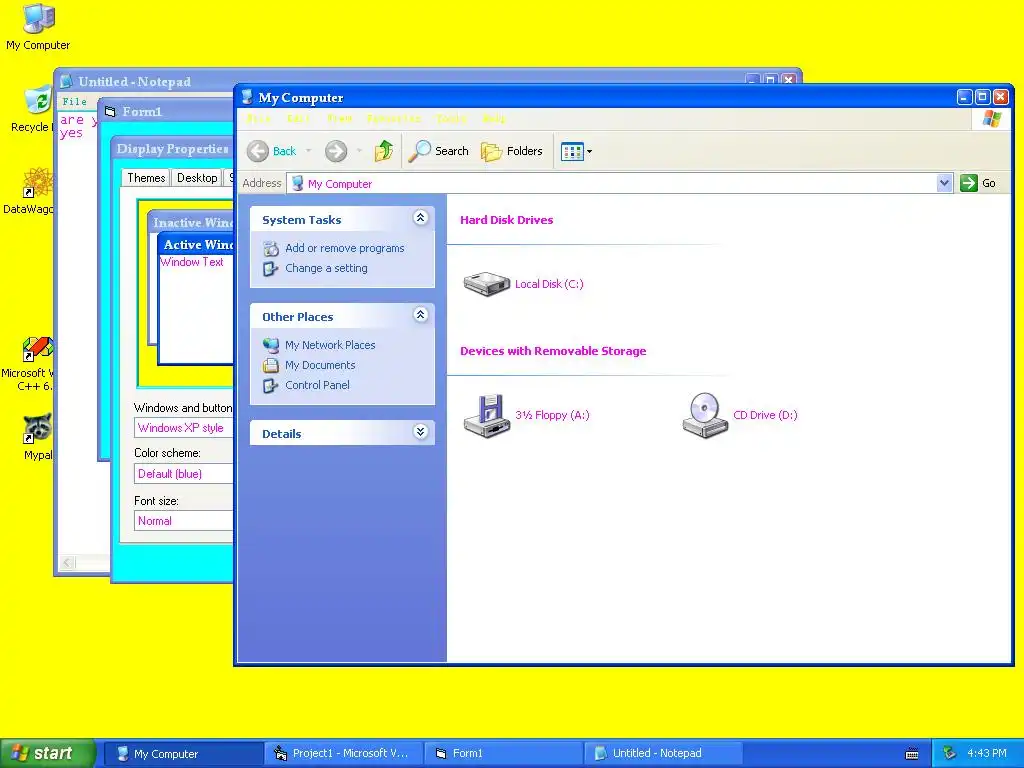Switch to Untitled - Notepad taskbar button

coord(662,754)
